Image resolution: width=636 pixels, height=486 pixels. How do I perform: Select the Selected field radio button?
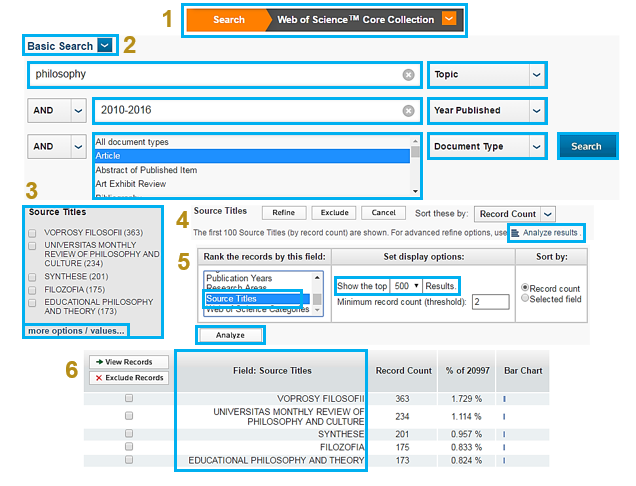click(524, 298)
